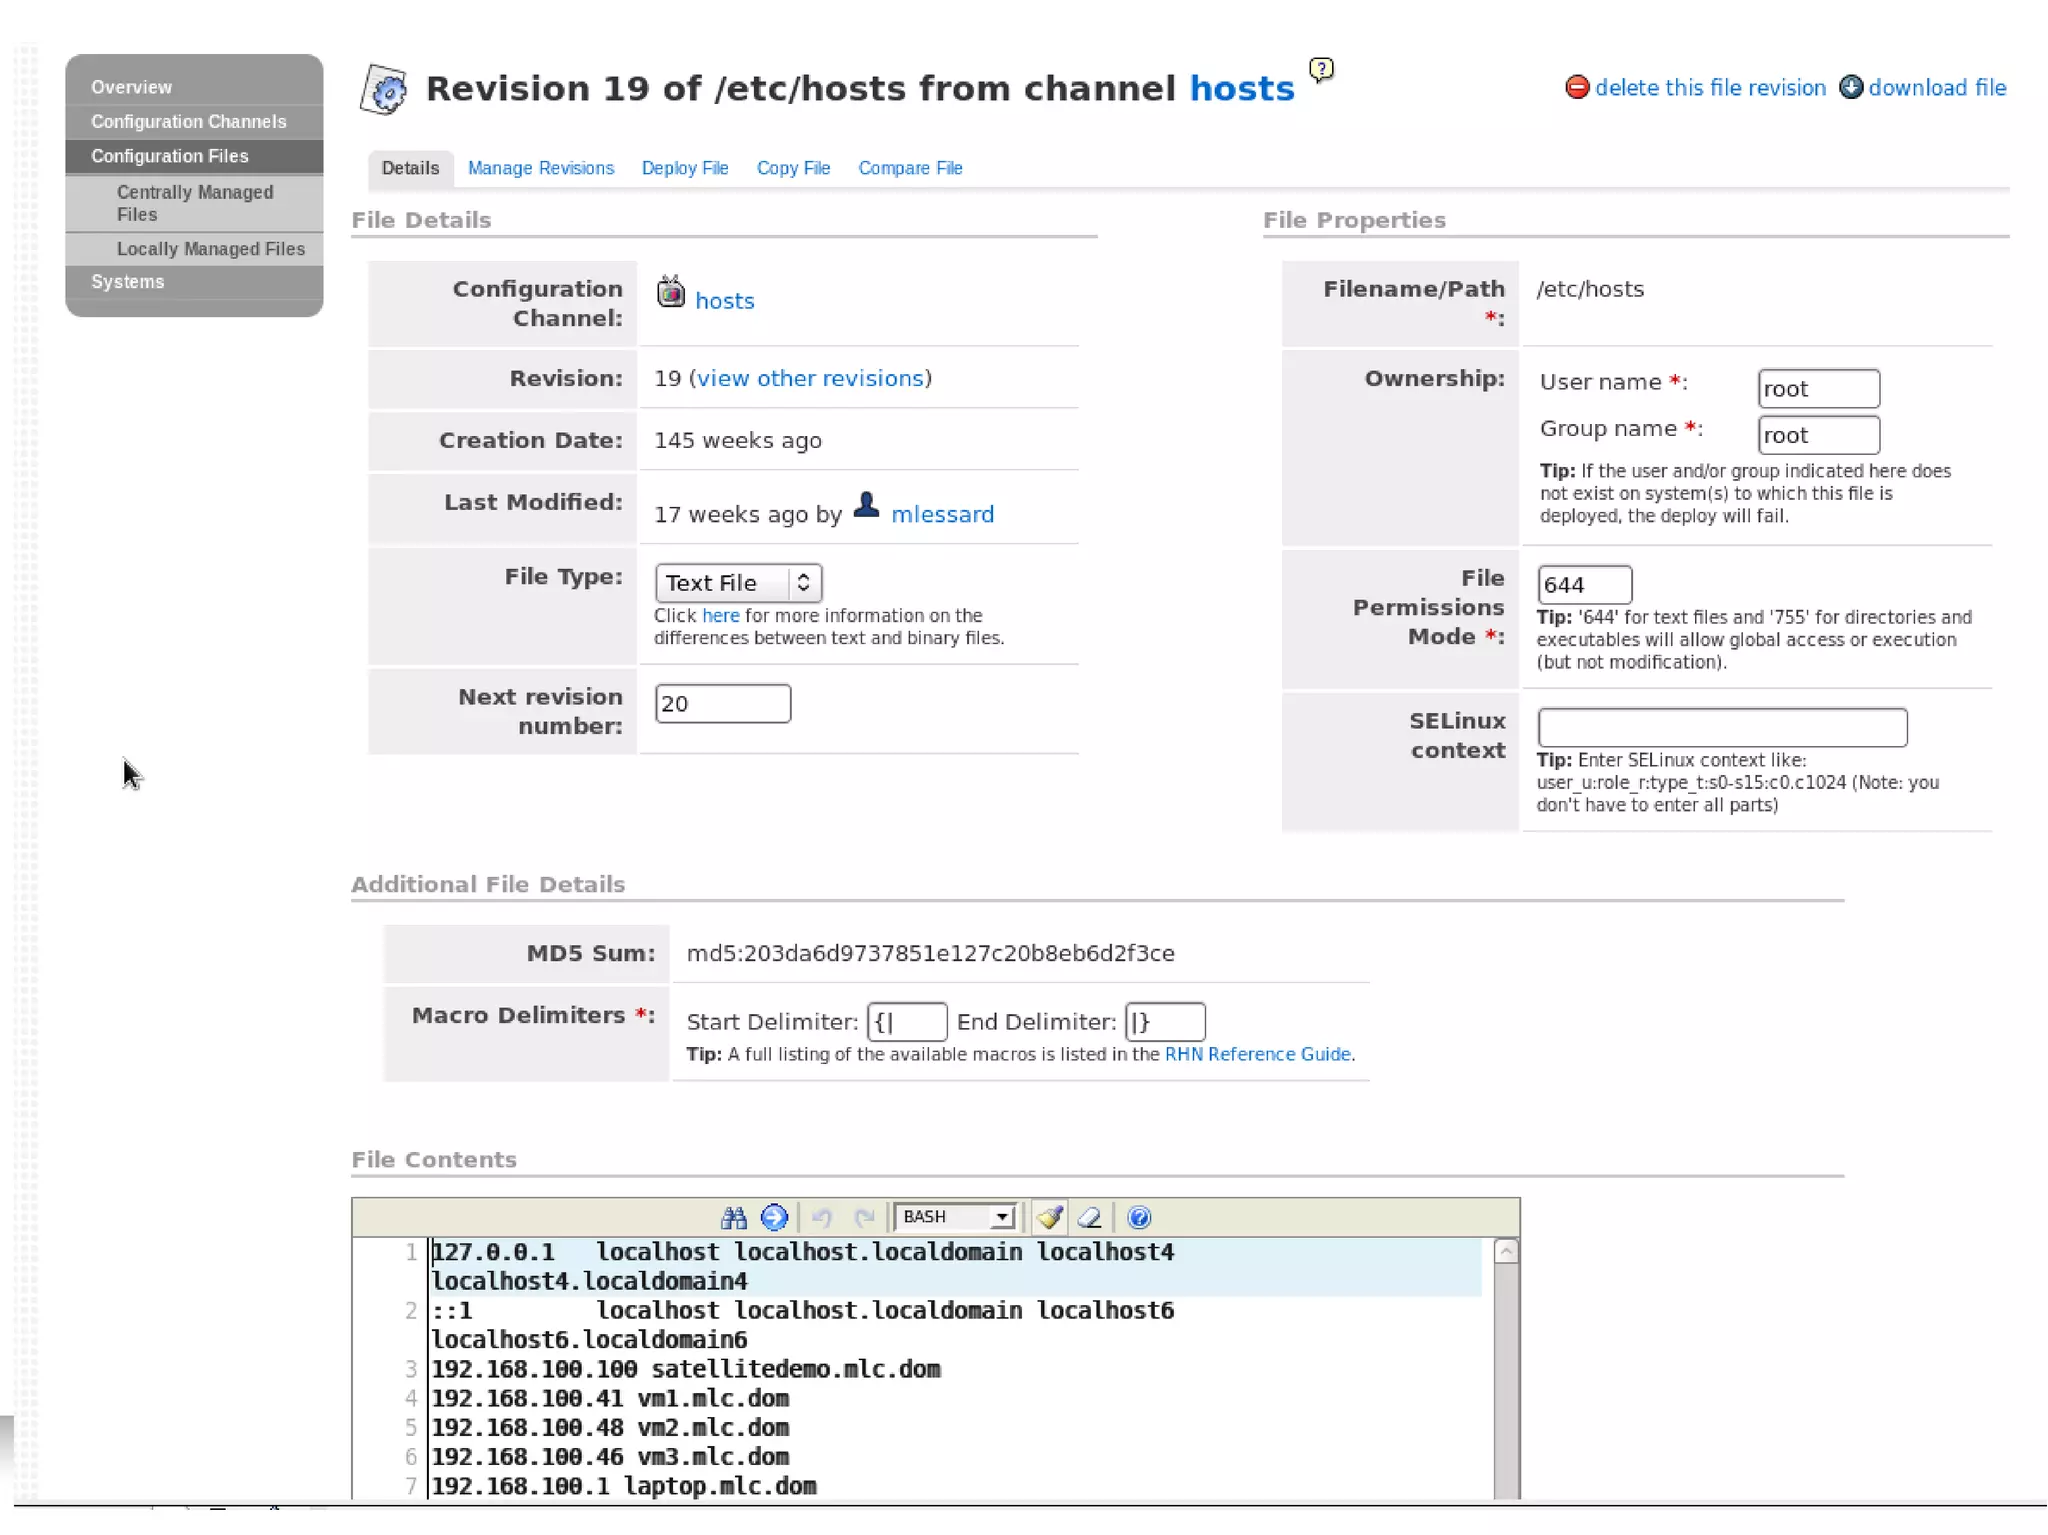Viewport: 2048px width, 1535px height.
Task: Click the eraser reset highlight icon
Action: [x=1090, y=1217]
